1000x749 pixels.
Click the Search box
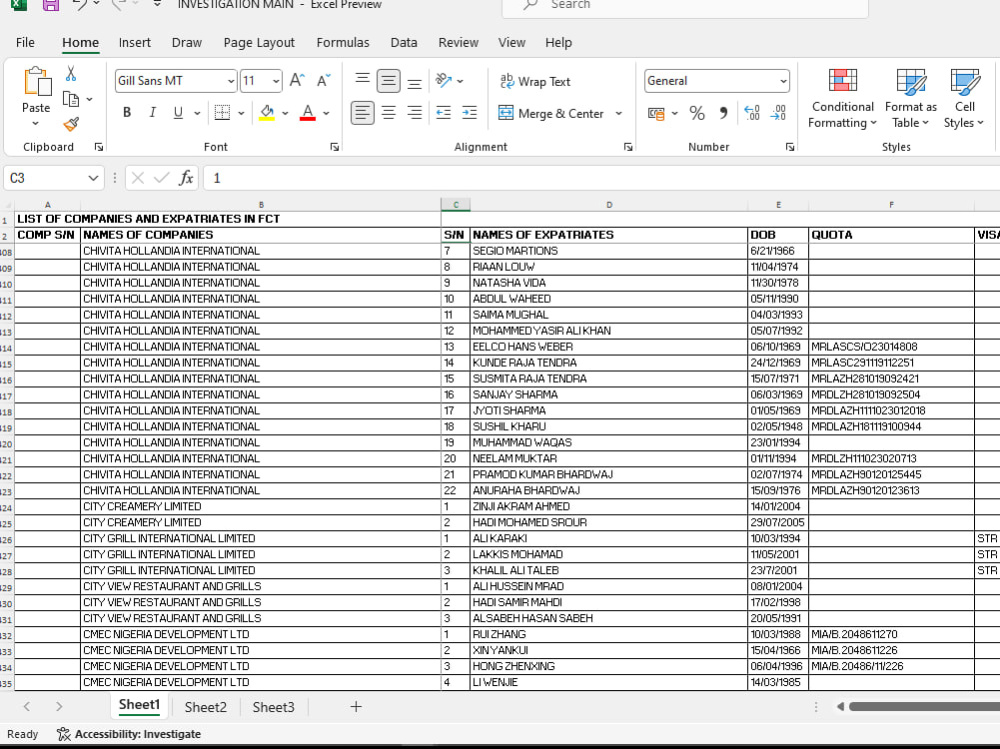click(x=686, y=6)
